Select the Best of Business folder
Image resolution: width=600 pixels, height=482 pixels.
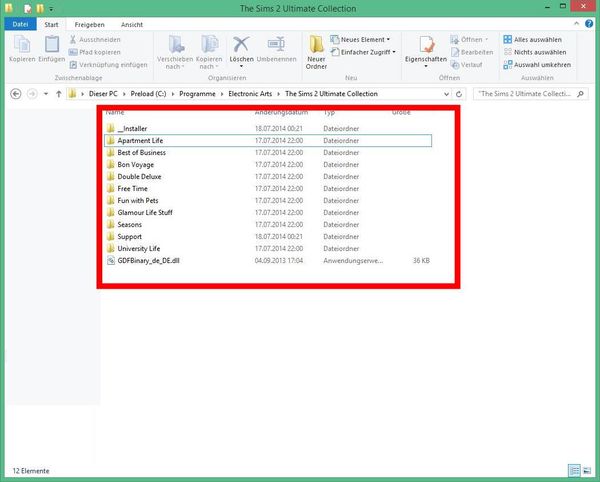tap(268, 153)
